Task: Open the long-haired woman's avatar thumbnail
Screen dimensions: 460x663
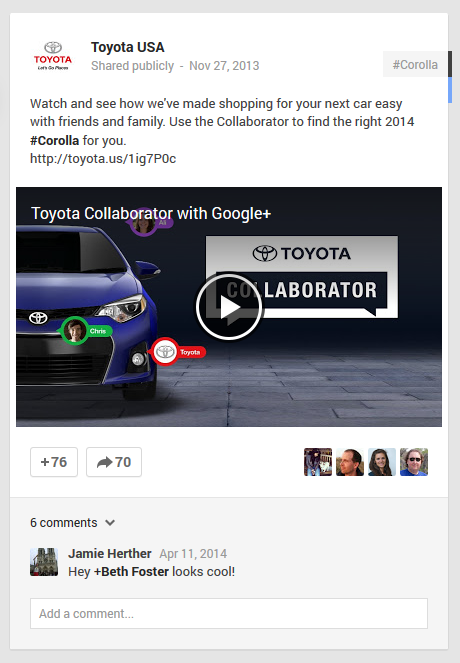Action: (x=382, y=462)
